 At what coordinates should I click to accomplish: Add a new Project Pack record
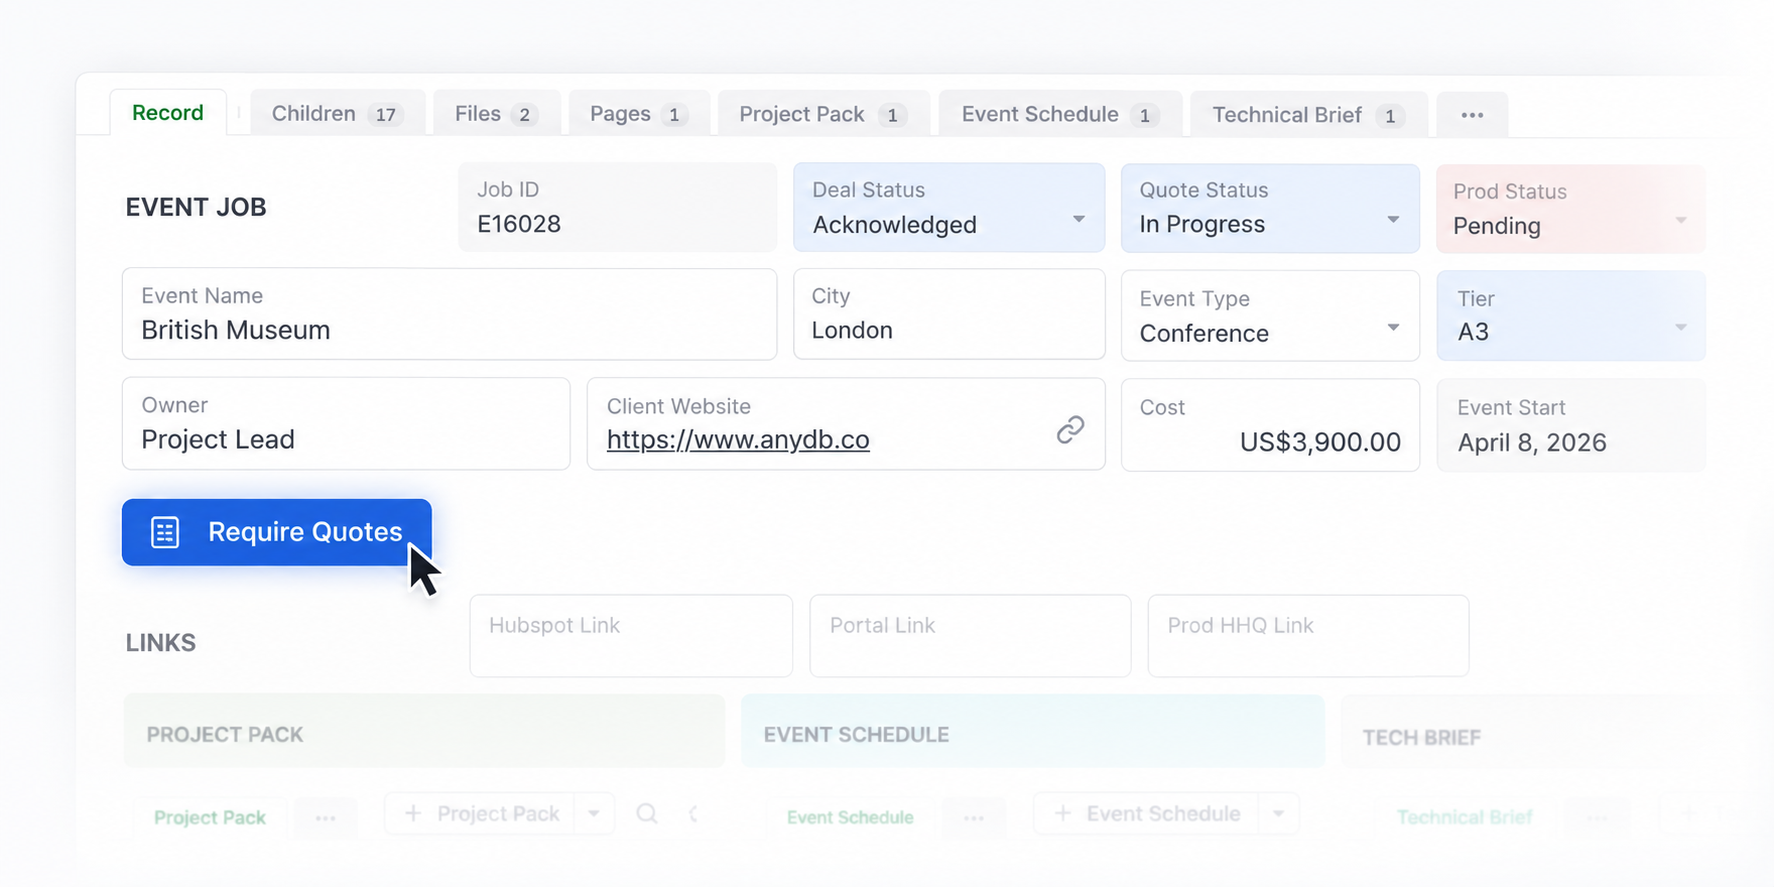tap(480, 814)
